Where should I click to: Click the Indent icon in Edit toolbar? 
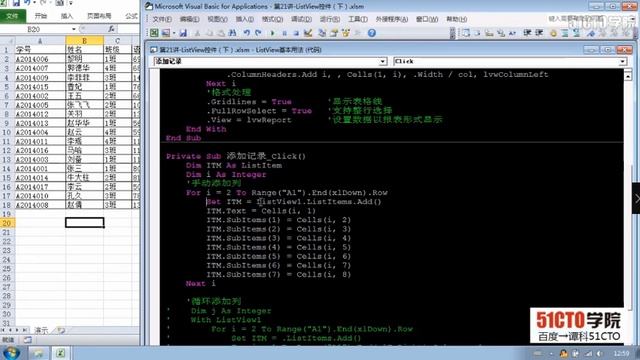tap(527, 33)
